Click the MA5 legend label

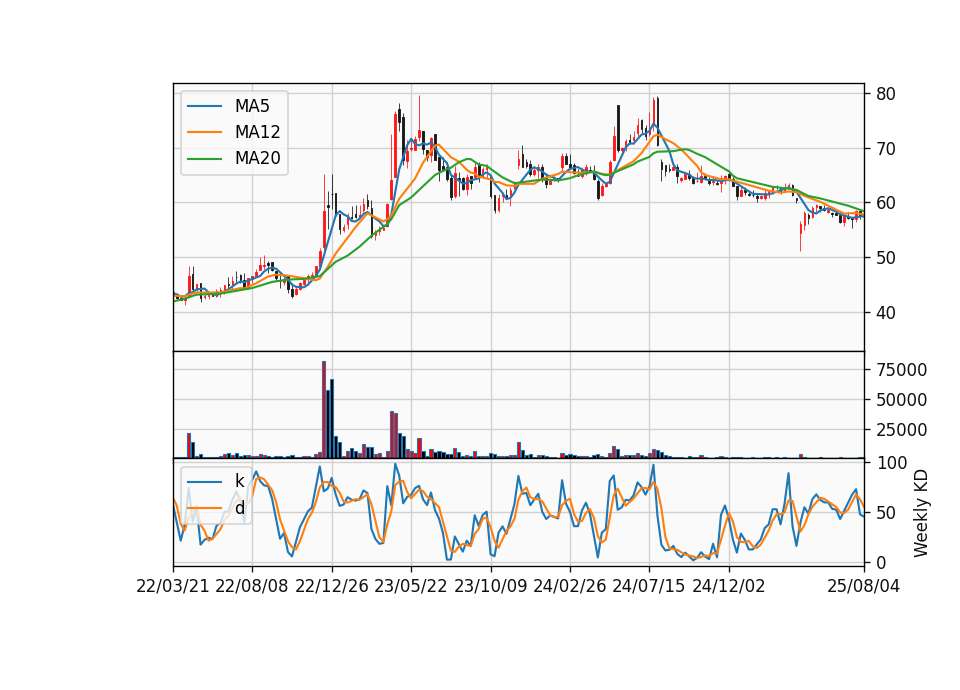tap(252, 106)
